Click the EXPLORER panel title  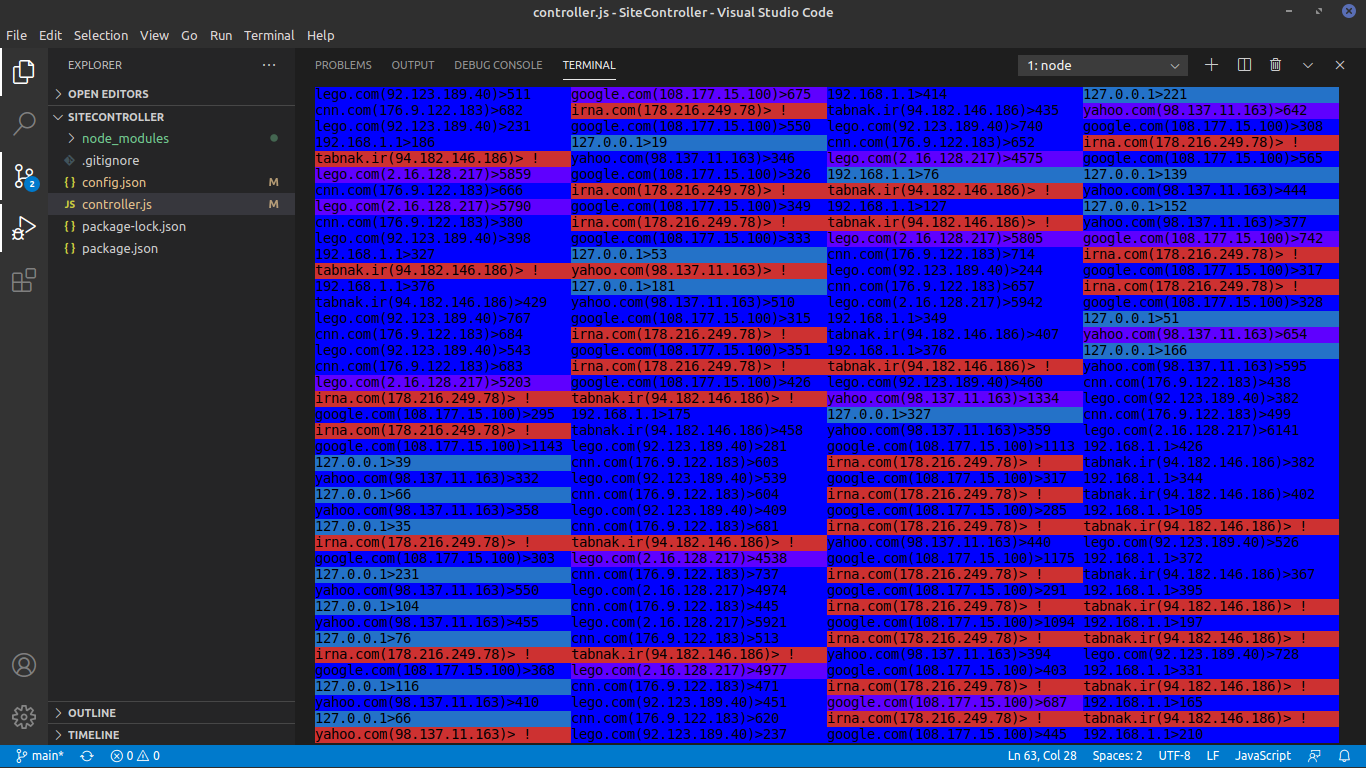point(95,65)
